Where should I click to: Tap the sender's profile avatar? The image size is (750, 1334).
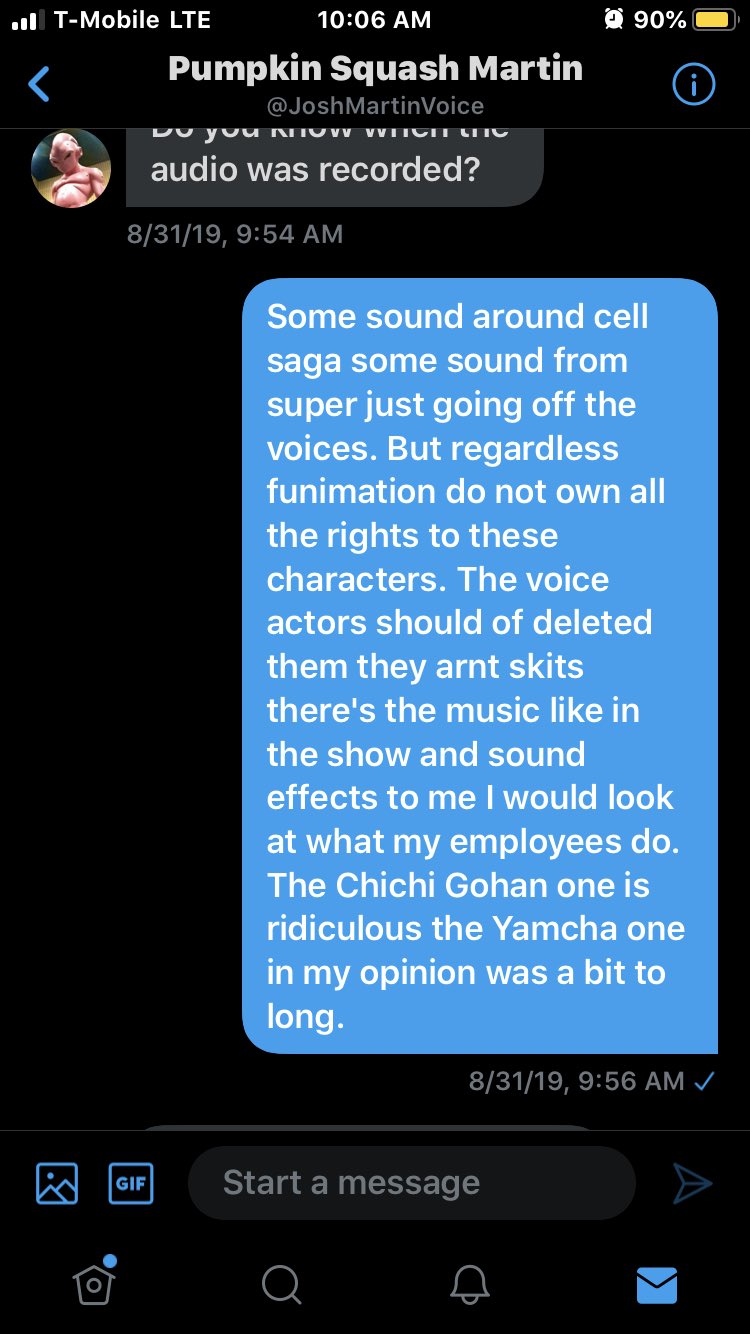click(x=71, y=168)
